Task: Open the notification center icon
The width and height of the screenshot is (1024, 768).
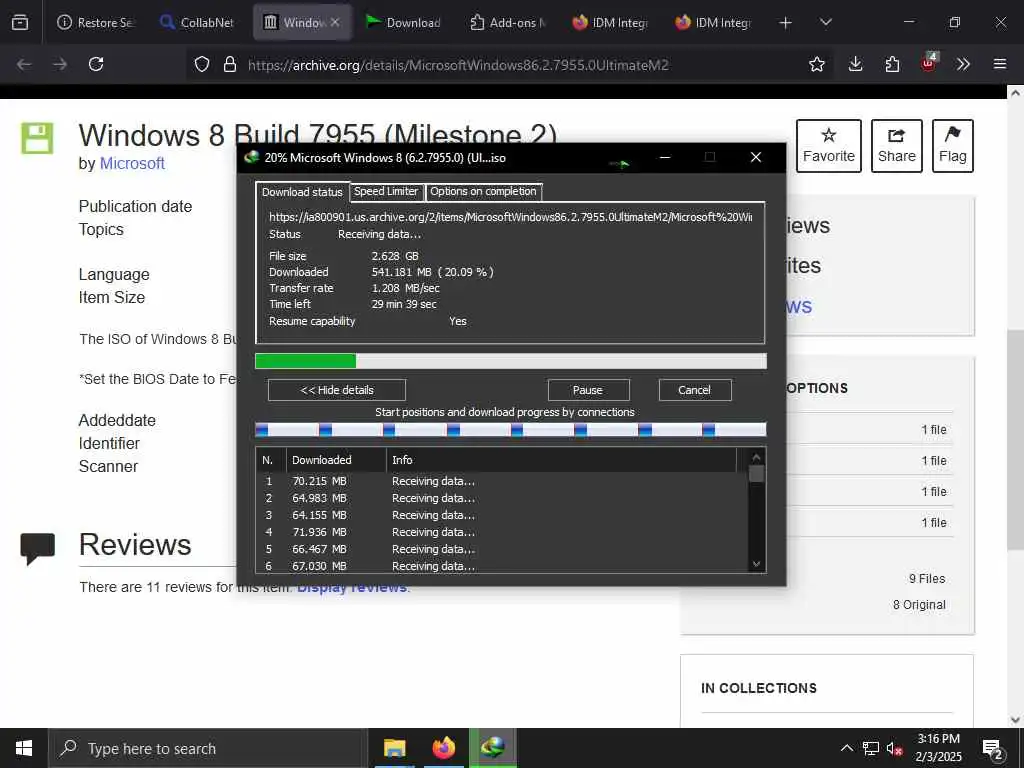Action: 993,750
